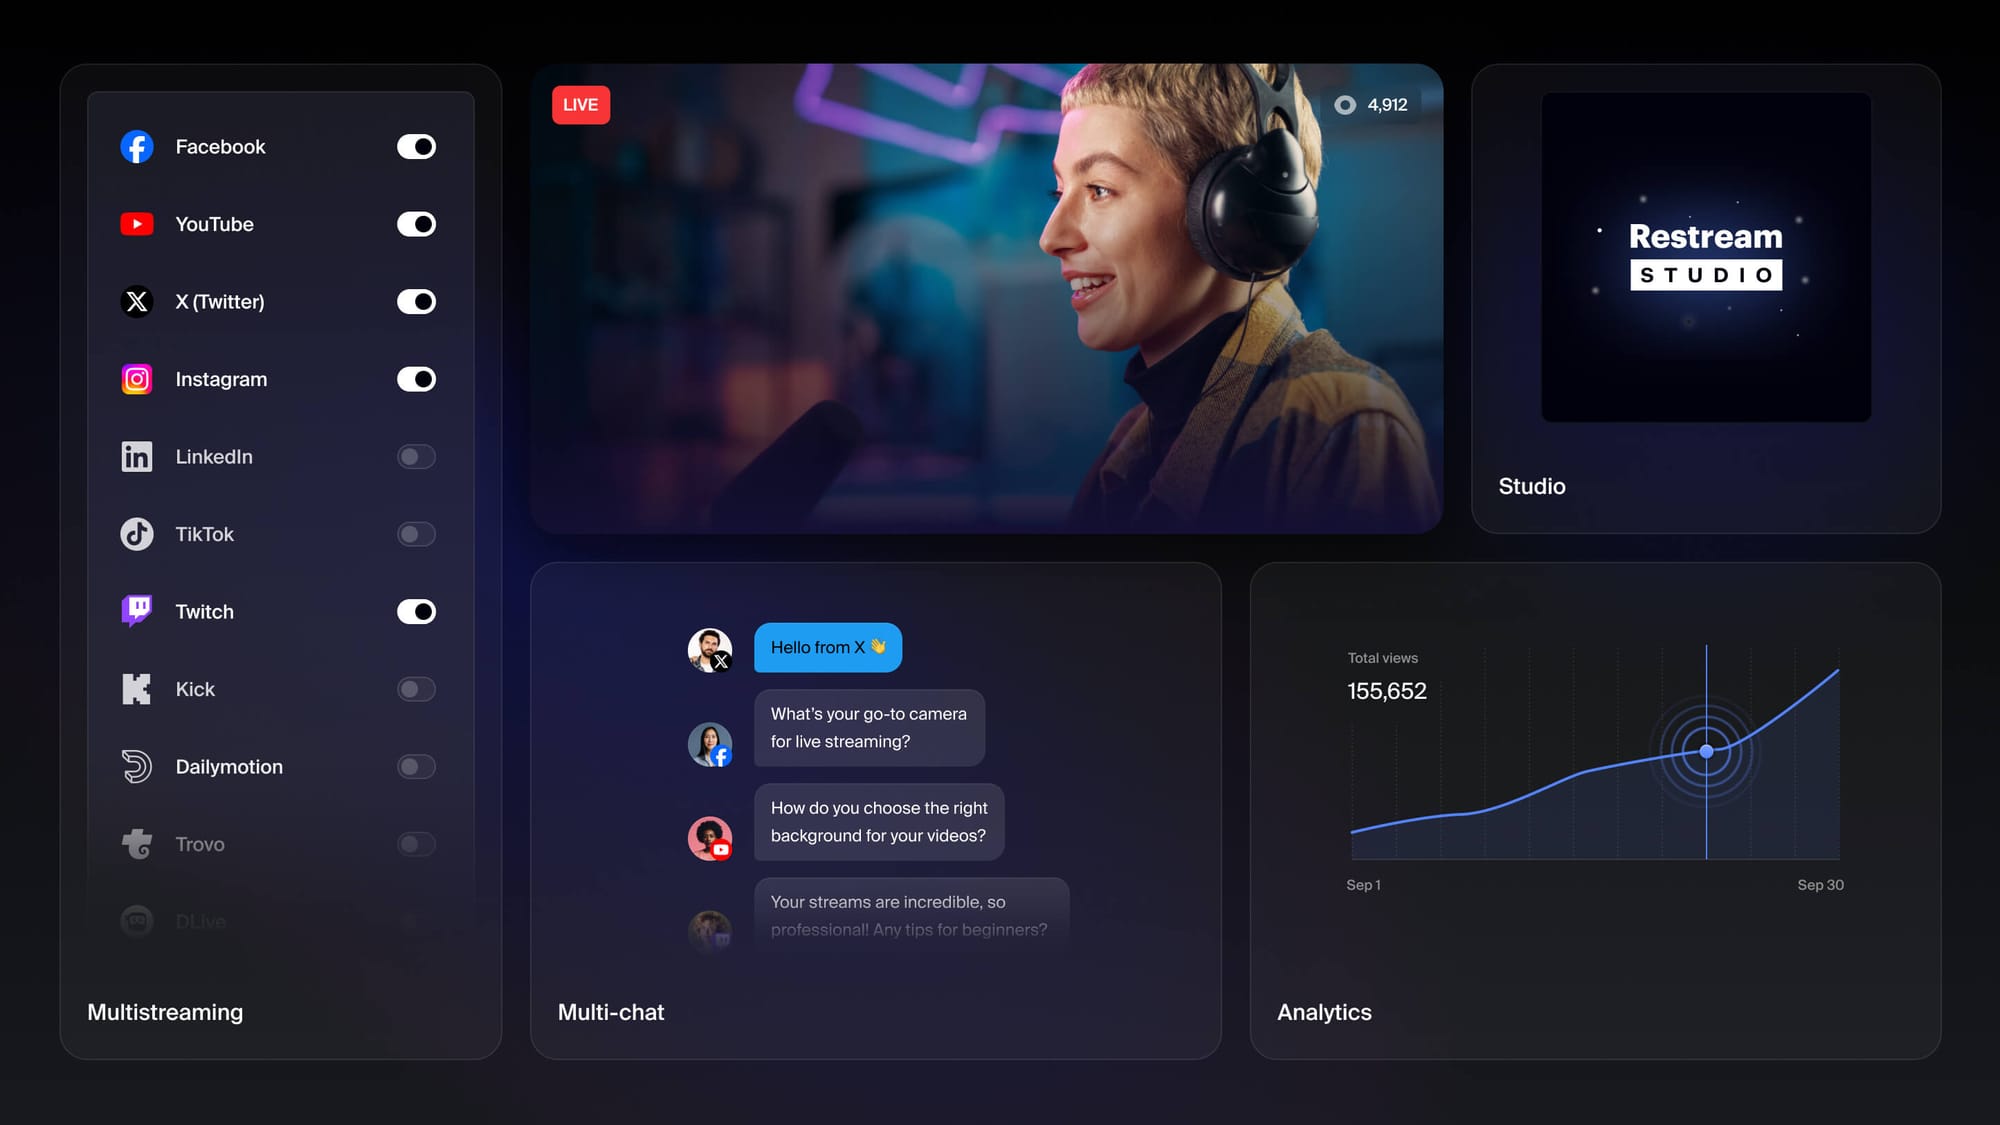Disable the Instagram streaming toggle

pos(415,378)
